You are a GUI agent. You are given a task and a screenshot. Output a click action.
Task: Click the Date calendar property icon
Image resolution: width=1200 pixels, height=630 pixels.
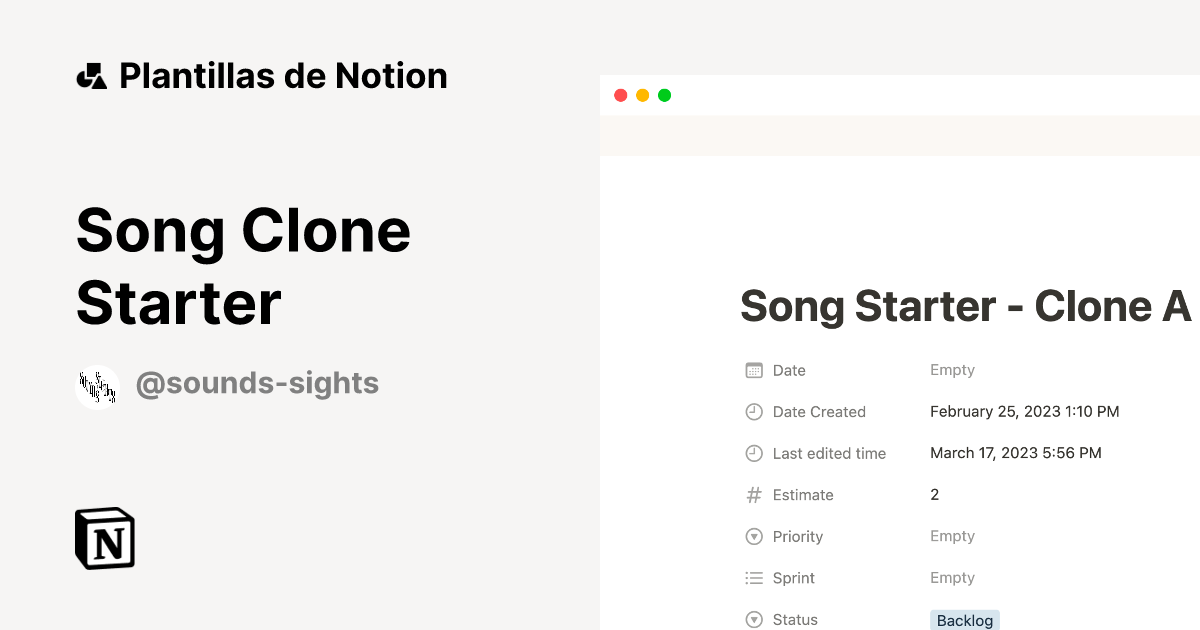[x=753, y=370]
